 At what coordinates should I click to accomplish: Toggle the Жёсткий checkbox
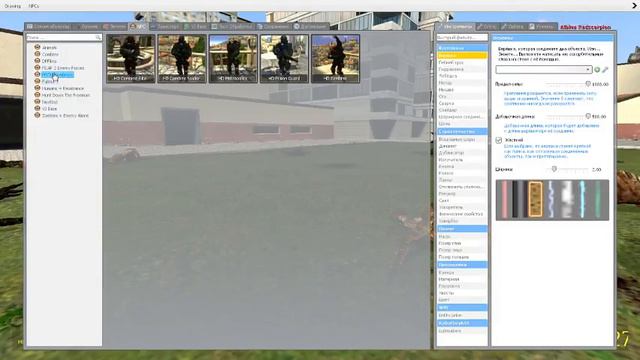(x=498, y=140)
